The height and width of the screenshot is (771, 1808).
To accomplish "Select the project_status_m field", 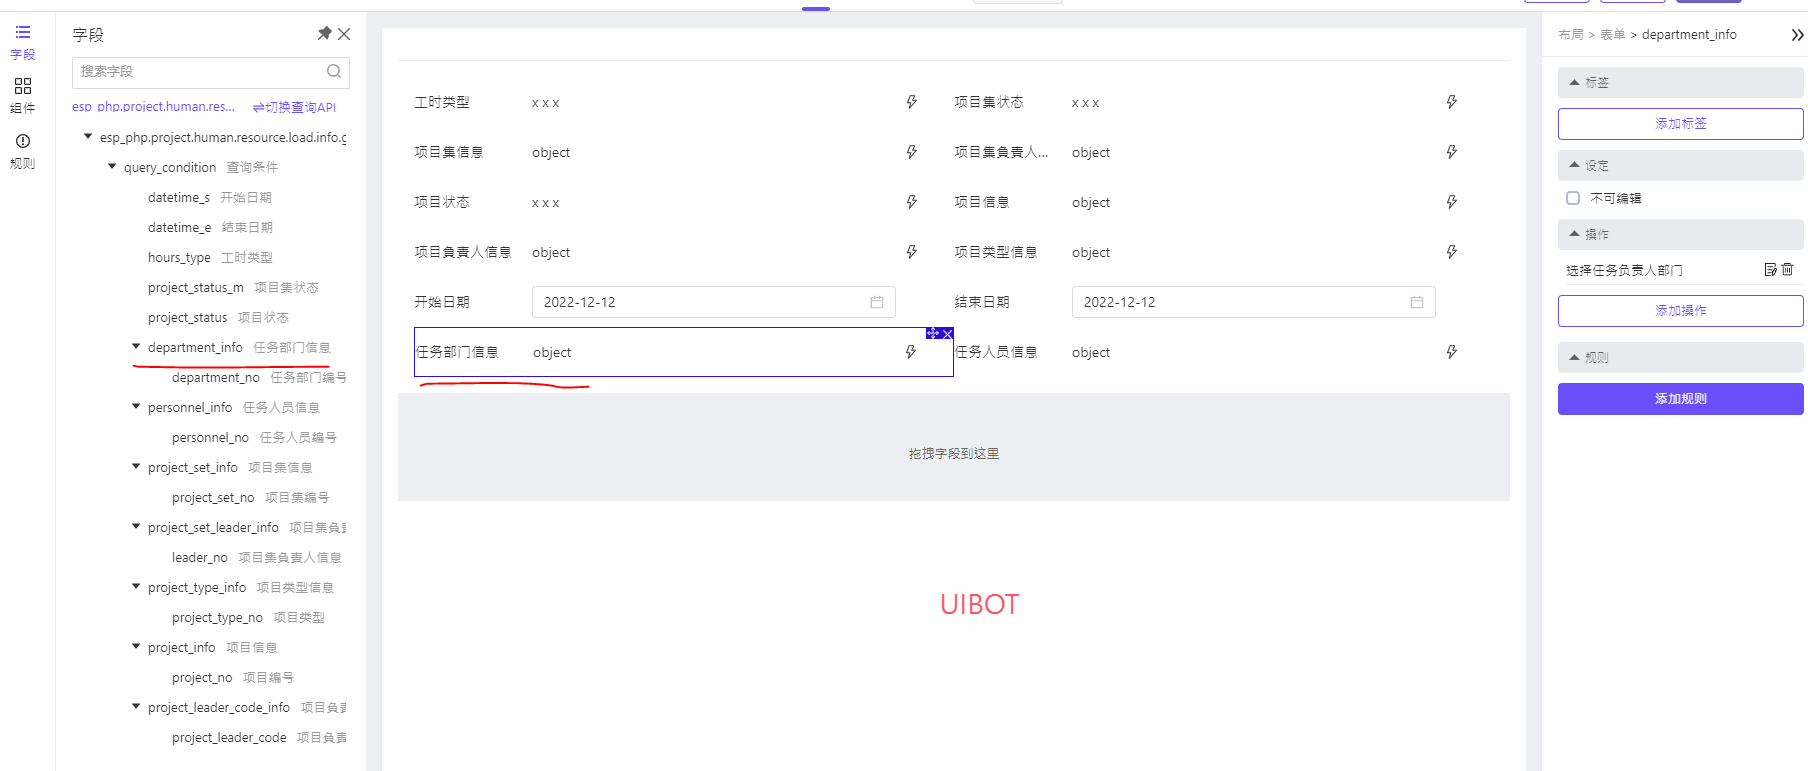I will pos(233,287).
